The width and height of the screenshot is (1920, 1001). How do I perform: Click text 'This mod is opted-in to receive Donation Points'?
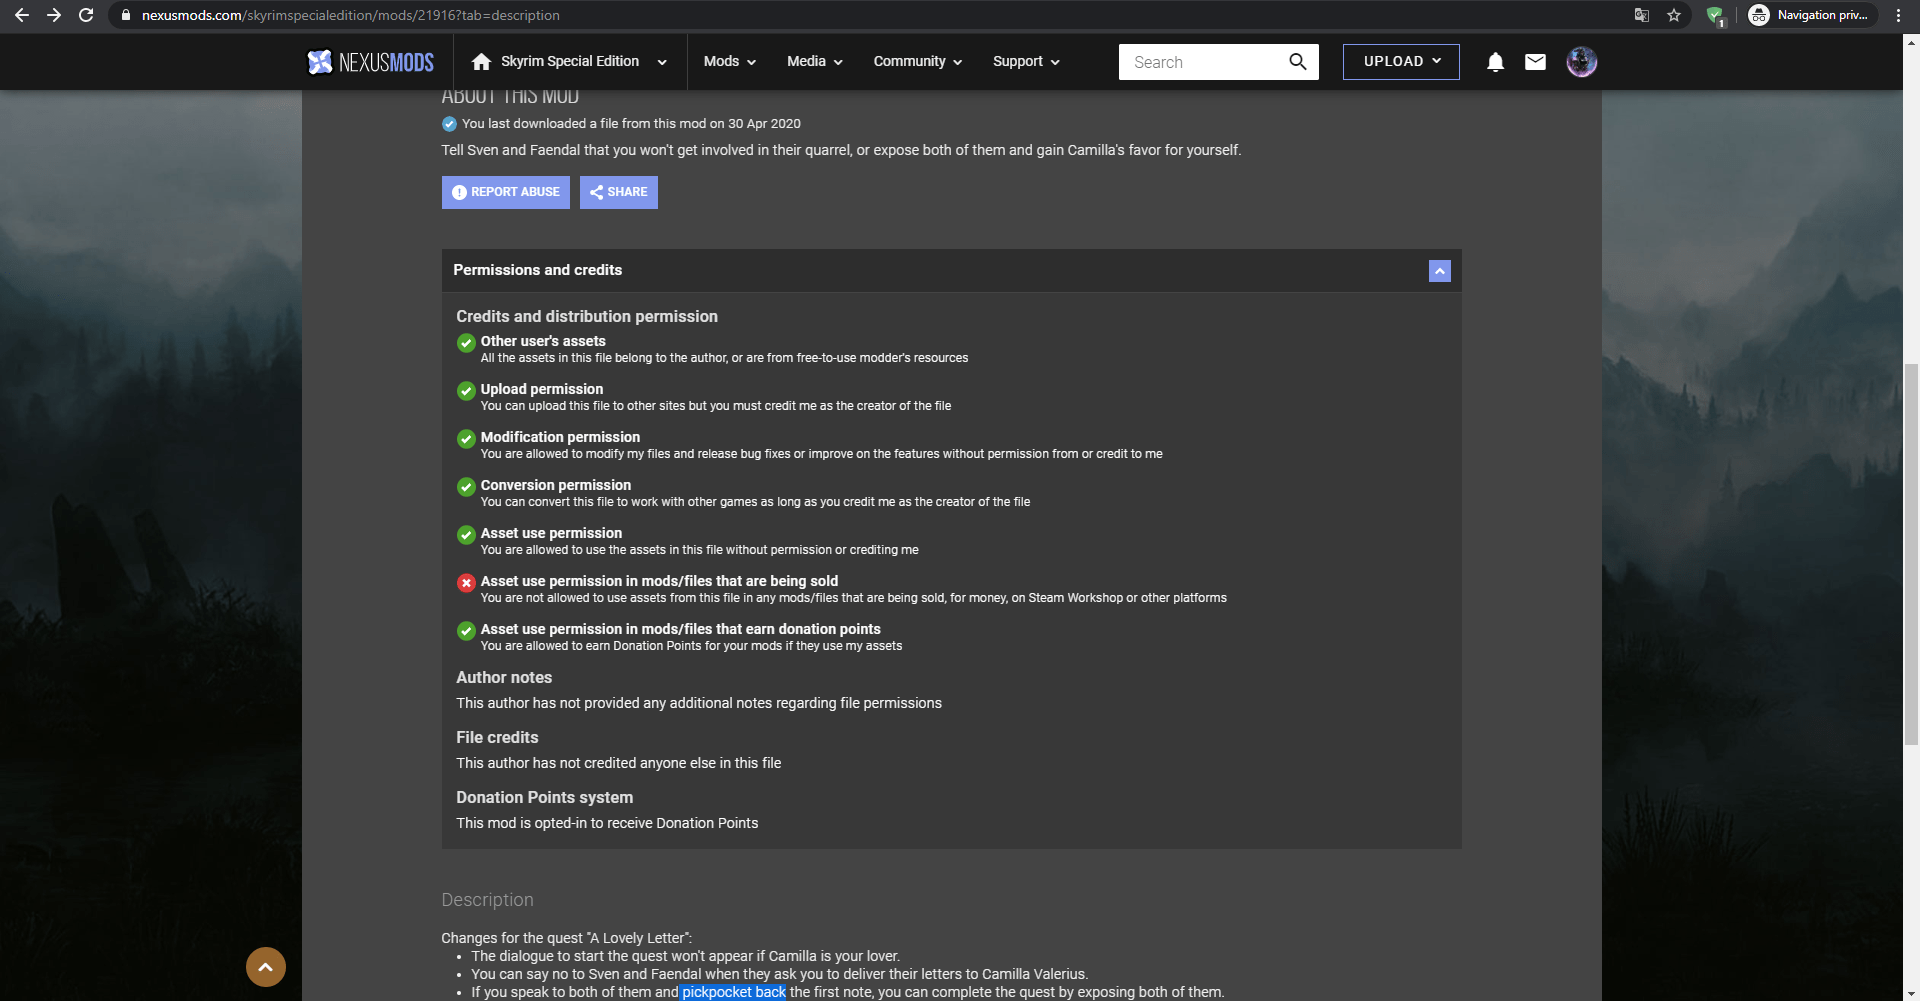click(607, 823)
